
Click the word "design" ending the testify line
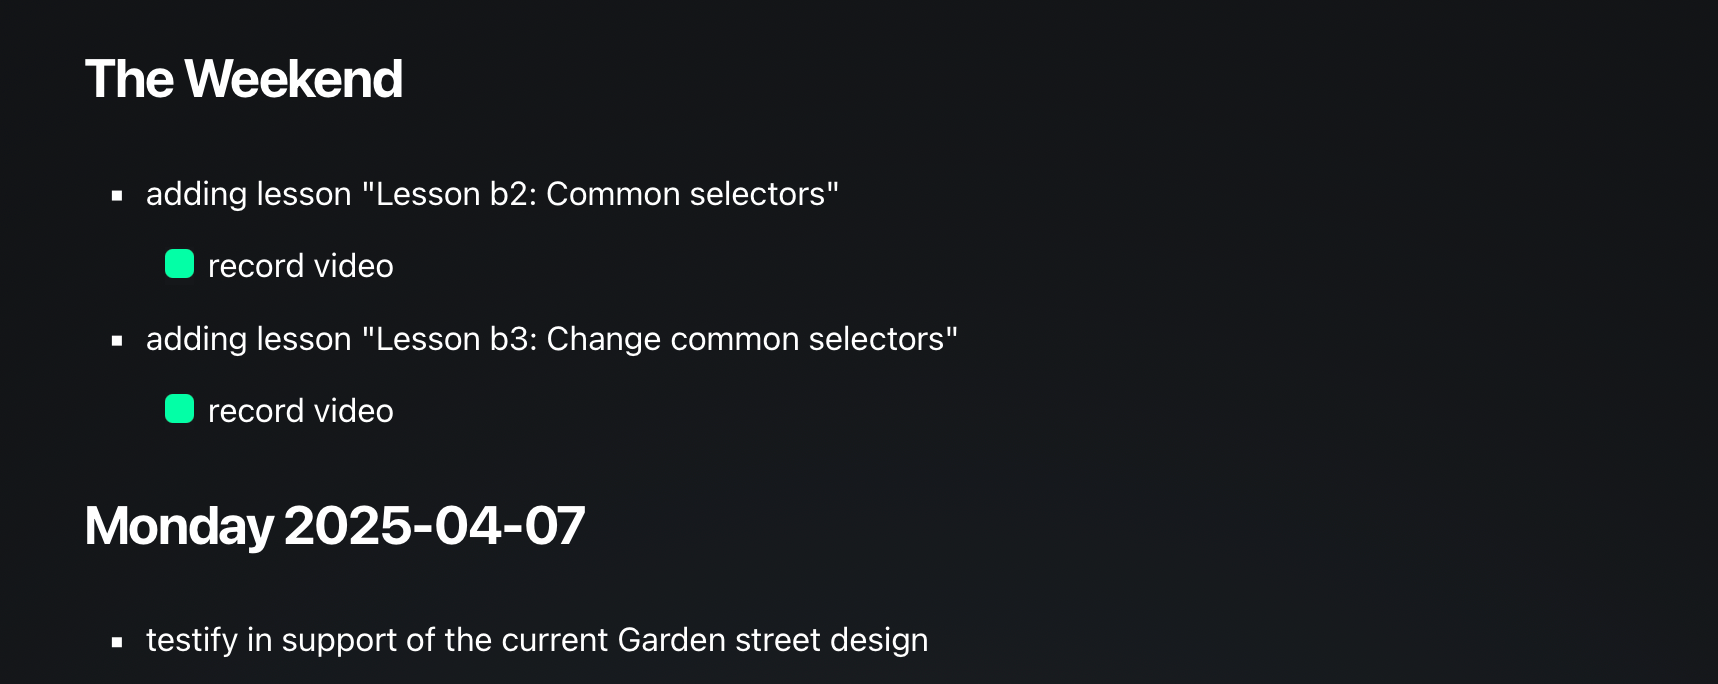(879, 641)
